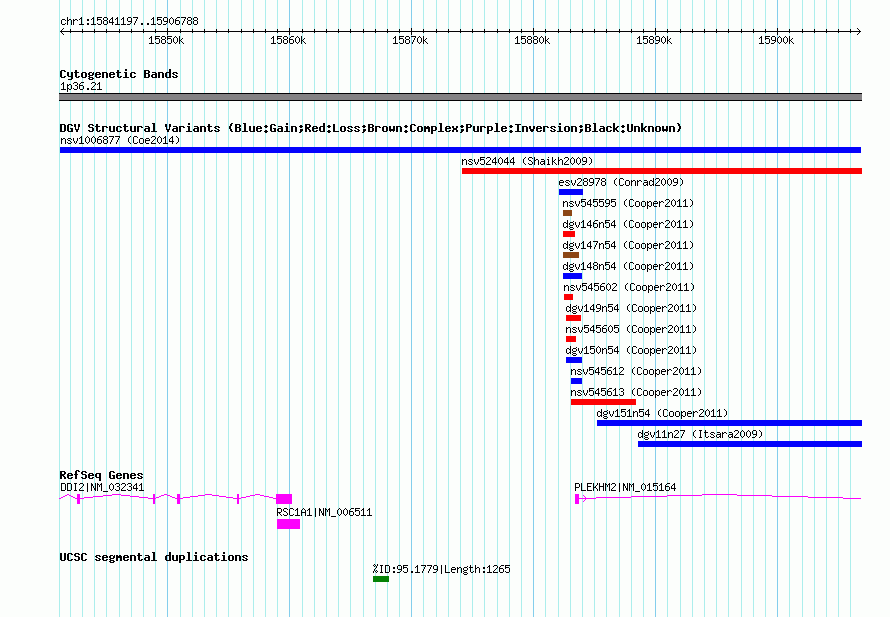Viewport: 890px width, 617px height.
Task: Click the UCSC segmental duplications track title
Action: click(x=154, y=557)
